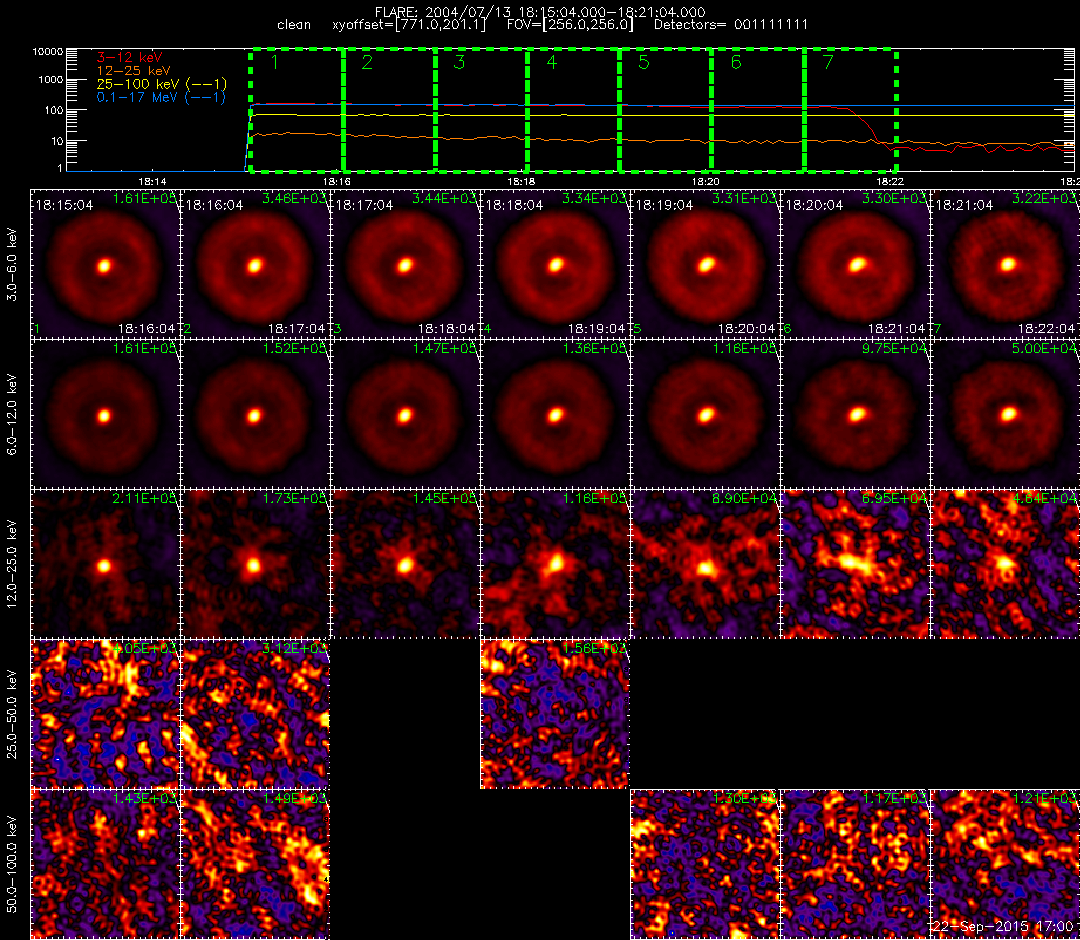Click the '18:22' time axis label
This screenshot has height=940, width=1080.
pos(890,182)
